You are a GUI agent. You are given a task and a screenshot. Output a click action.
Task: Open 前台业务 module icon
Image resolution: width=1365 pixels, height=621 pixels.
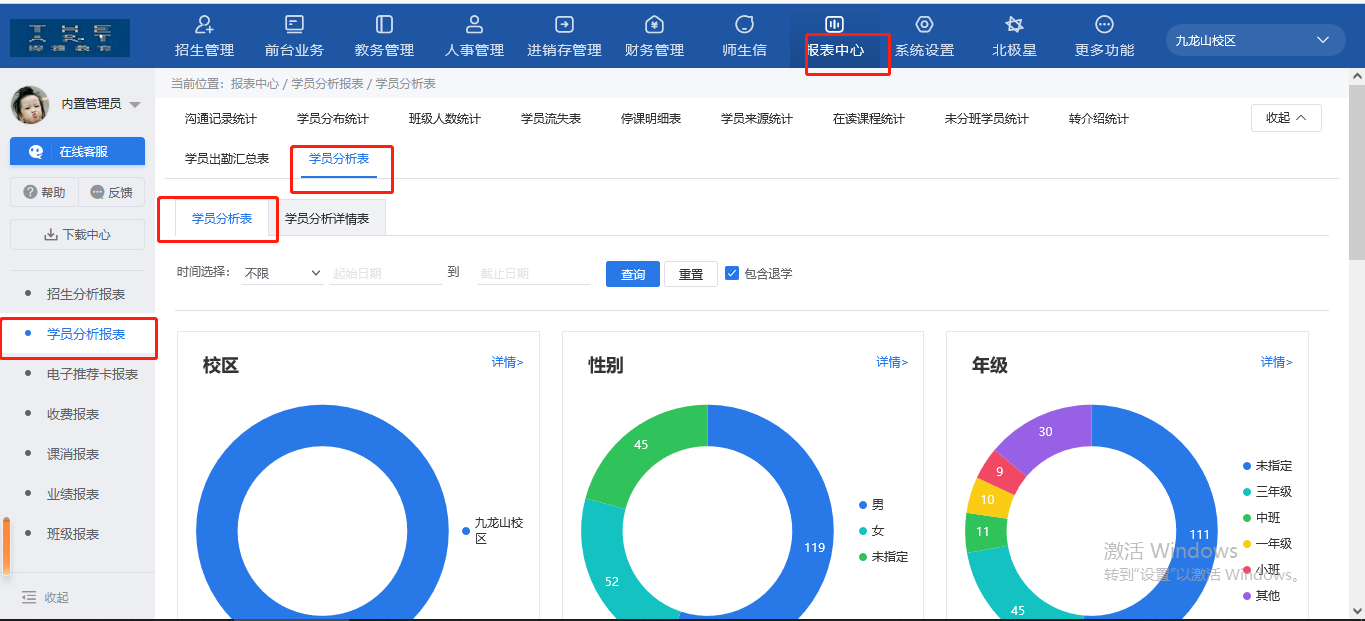coord(294,24)
